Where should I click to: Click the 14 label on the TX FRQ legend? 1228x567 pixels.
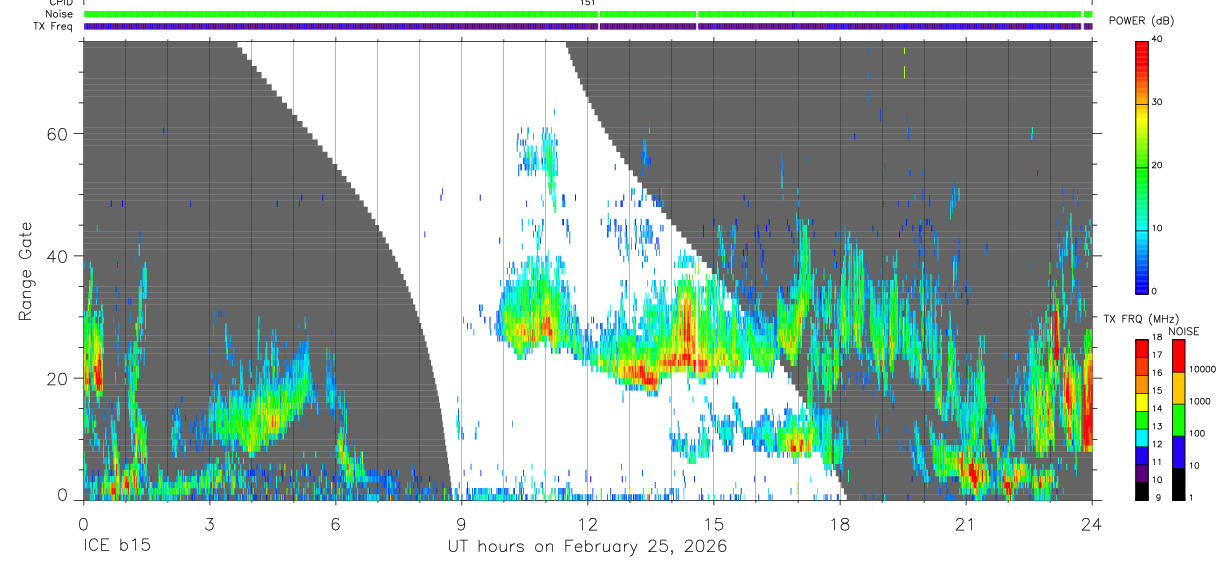(x=1158, y=408)
